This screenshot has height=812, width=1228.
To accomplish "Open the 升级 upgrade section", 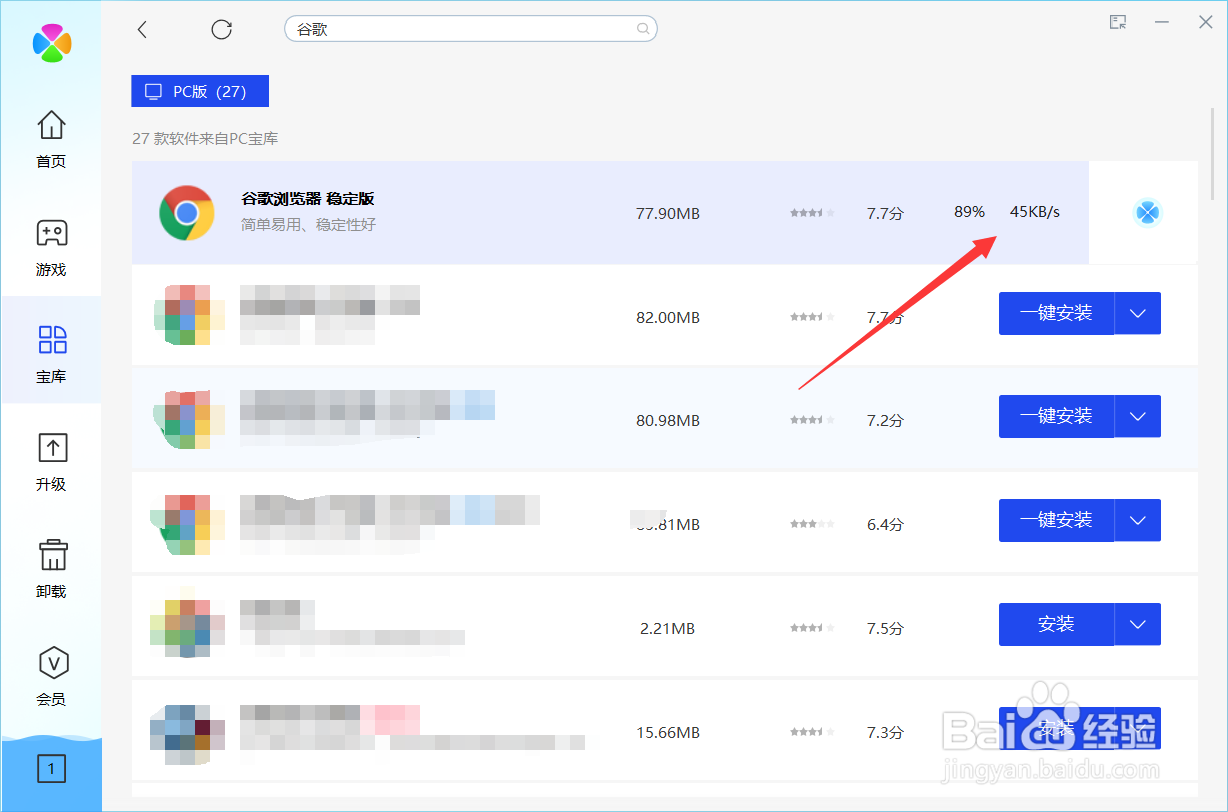I will click(51, 461).
